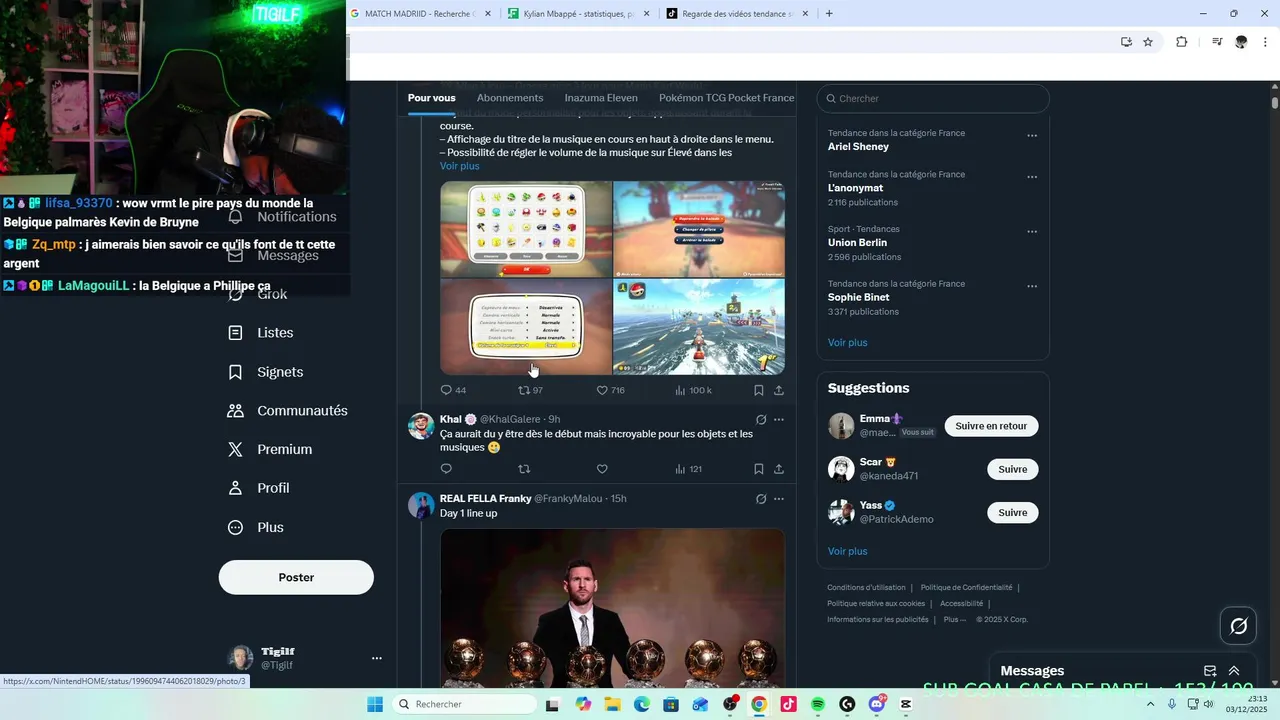The height and width of the screenshot is (720, 1280).
Task: Switch to Kylian Mbappé browser tab
Action: tap(577, 14)
